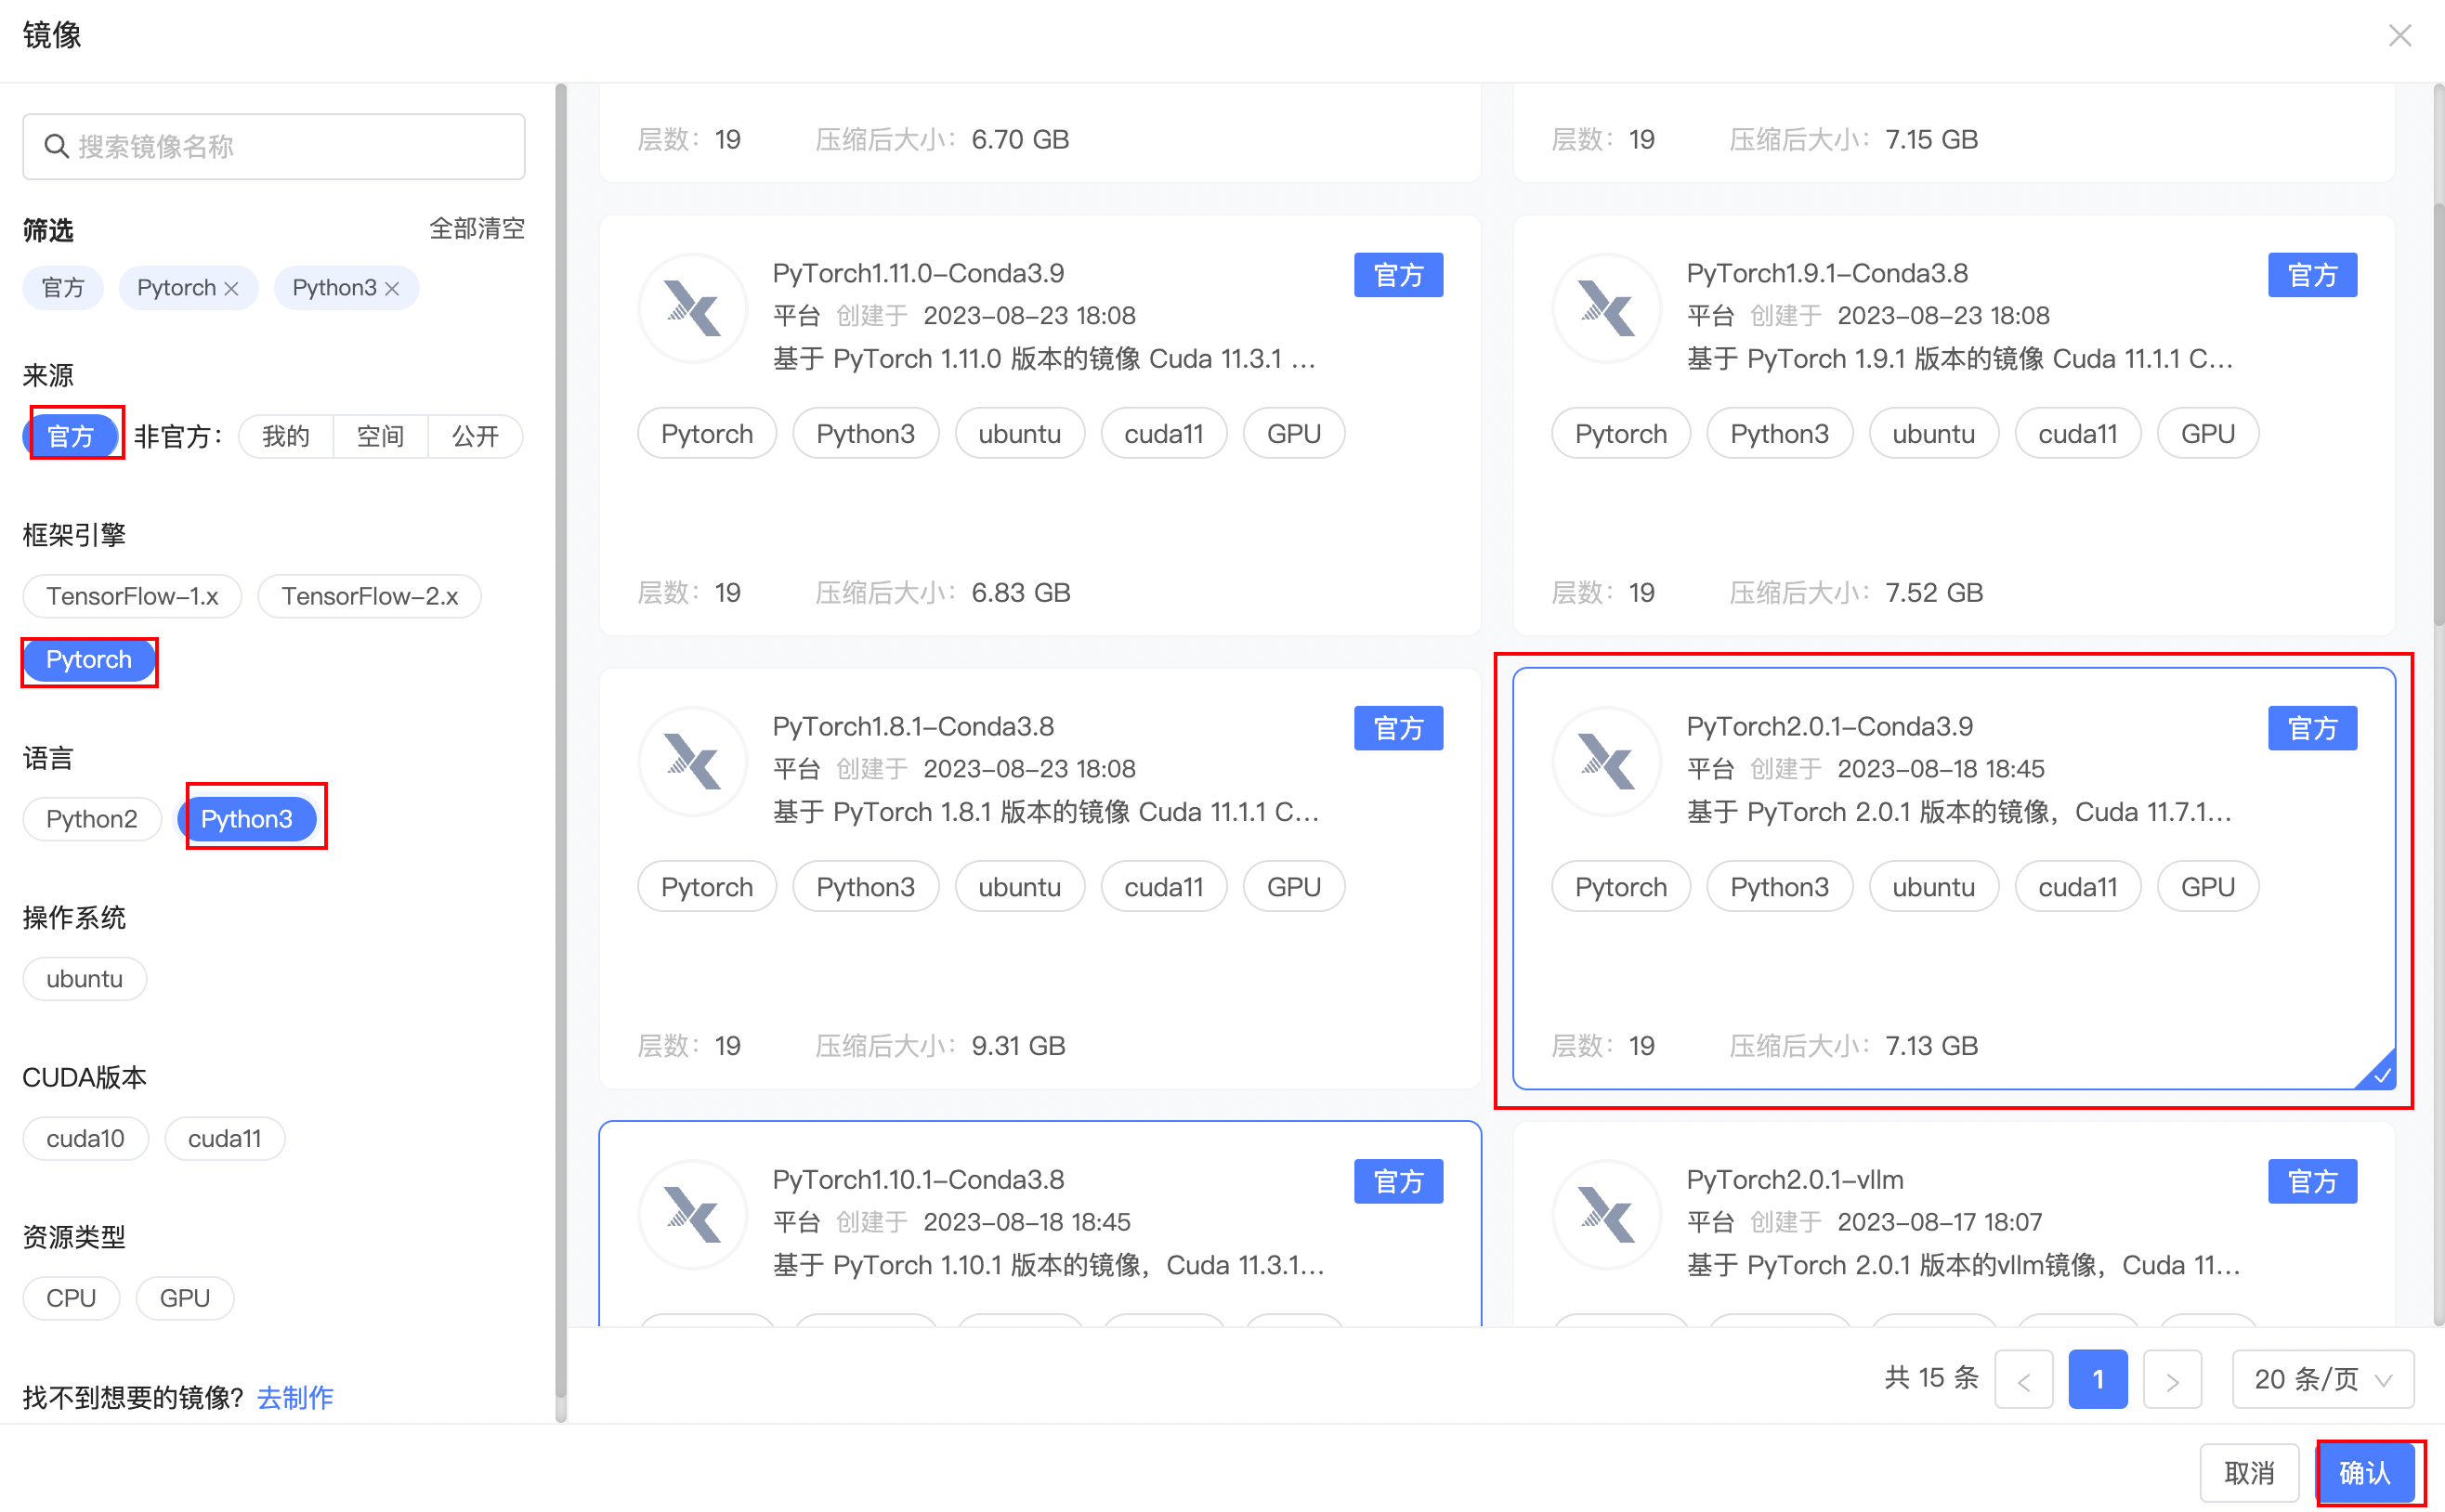The width and height of the screenshot is (2445, 1512).
Task: Click the PyTorch2.0.1-vllm image logo
Action: [x=1606, y=1214]
